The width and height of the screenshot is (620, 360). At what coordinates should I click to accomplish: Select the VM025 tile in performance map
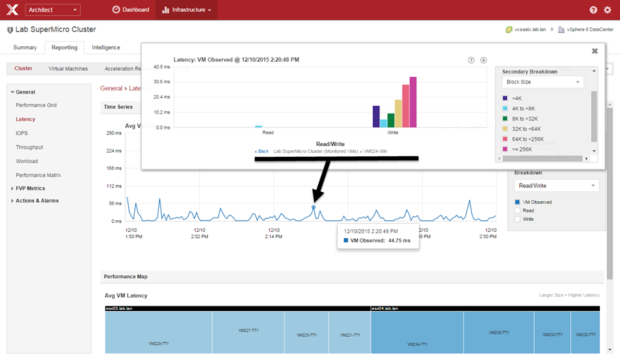click(x=306, y=332)
